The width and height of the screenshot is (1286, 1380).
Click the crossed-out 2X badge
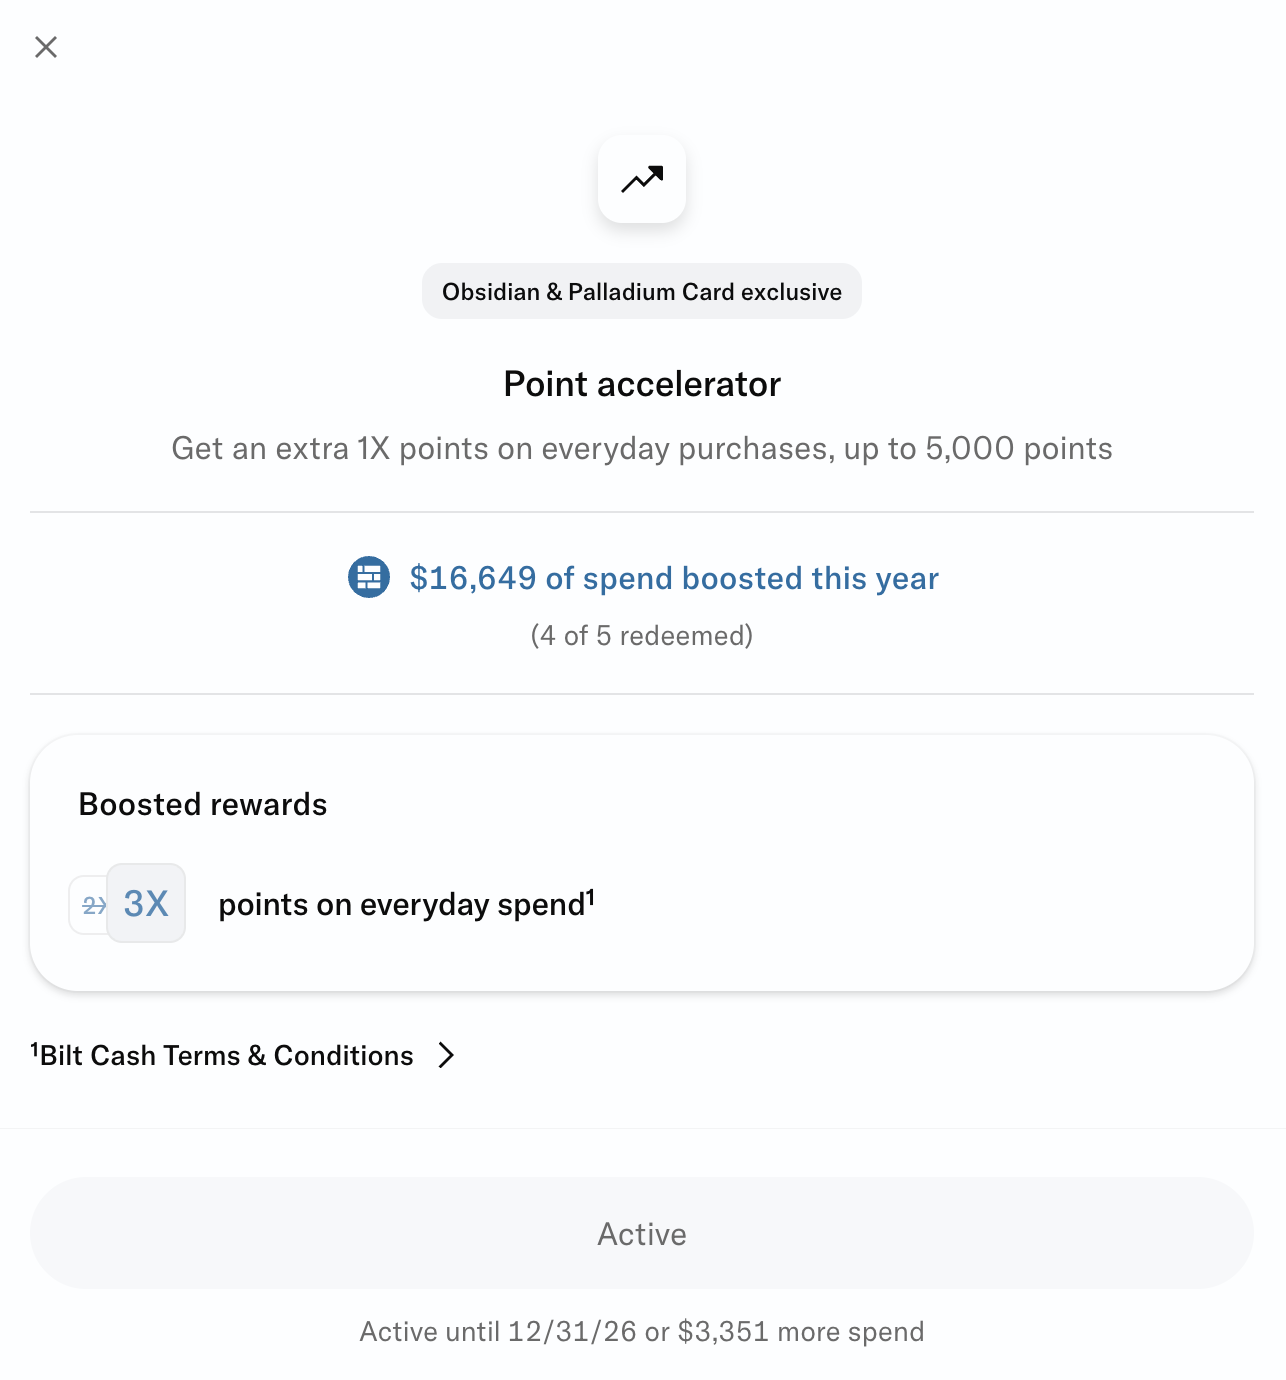[x=90, y=906]
